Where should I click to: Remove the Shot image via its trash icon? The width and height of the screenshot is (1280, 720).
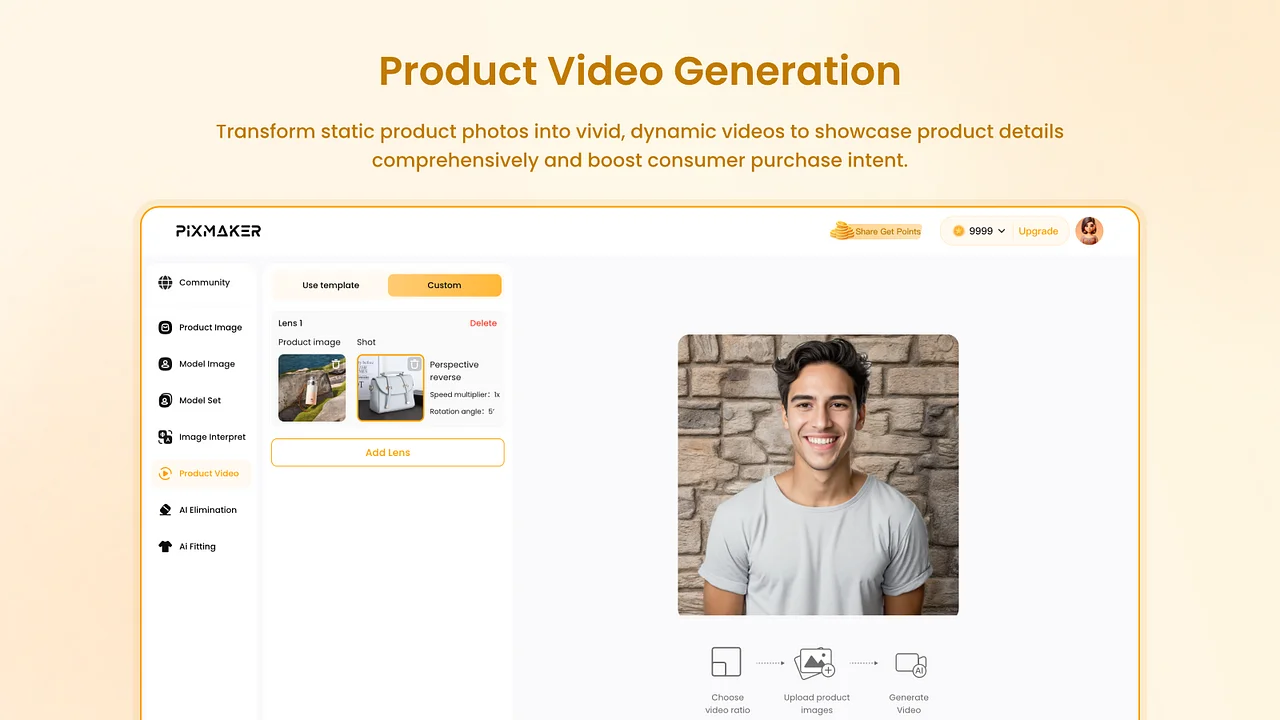pyautogui.click(x=414, y=364)
